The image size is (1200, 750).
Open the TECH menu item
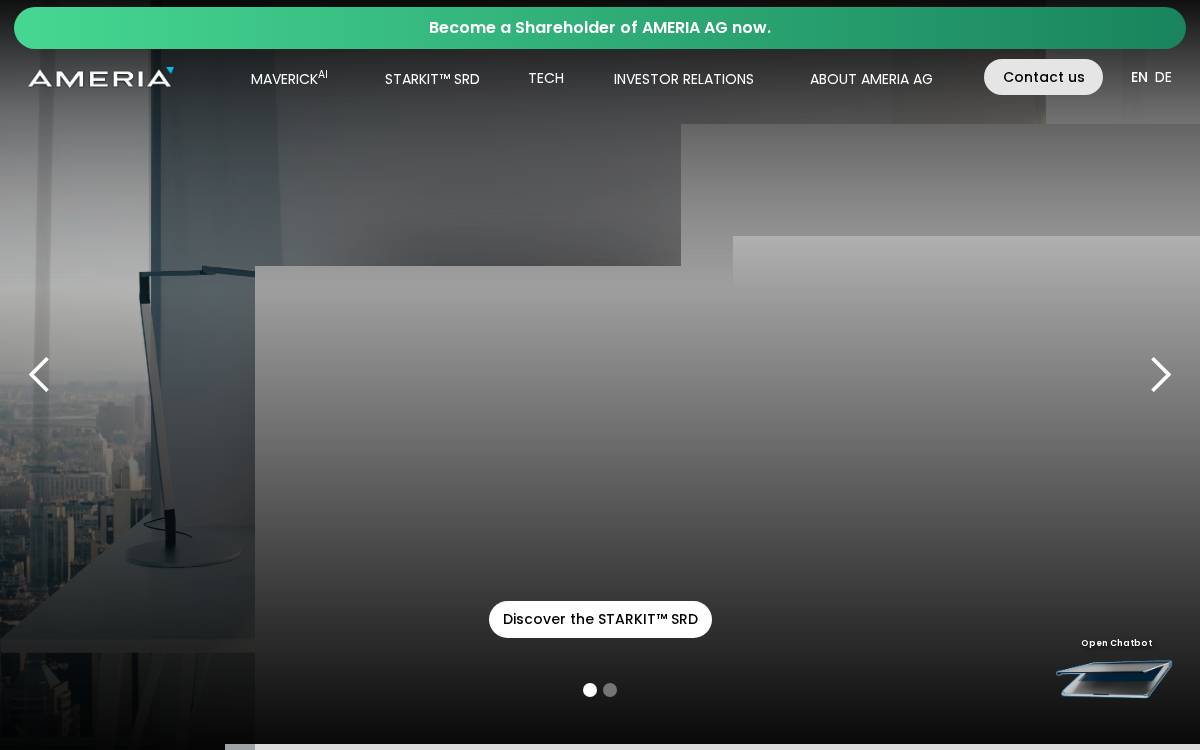pyautogui.click(x=546, y=78)
